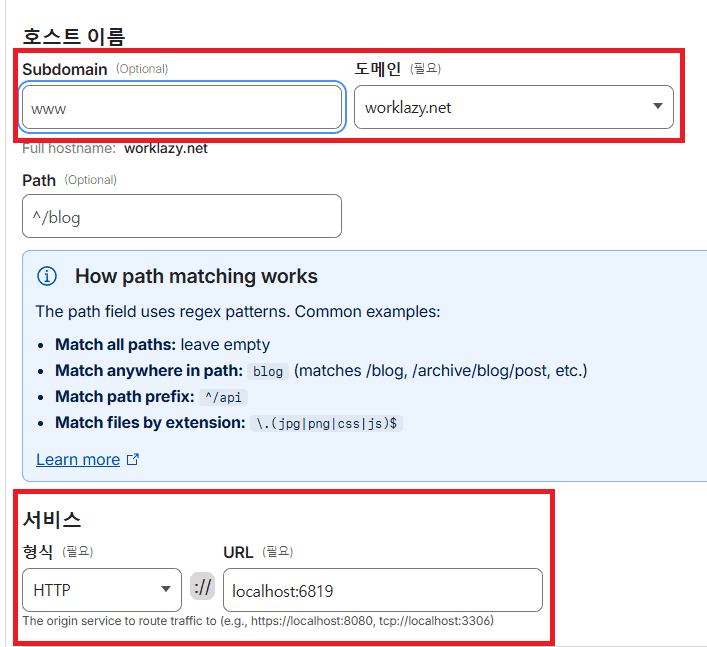Click the URL field with localhost:6819
Image resolution: width=707 pixels, height=647 pixels.
coord(382,590)
